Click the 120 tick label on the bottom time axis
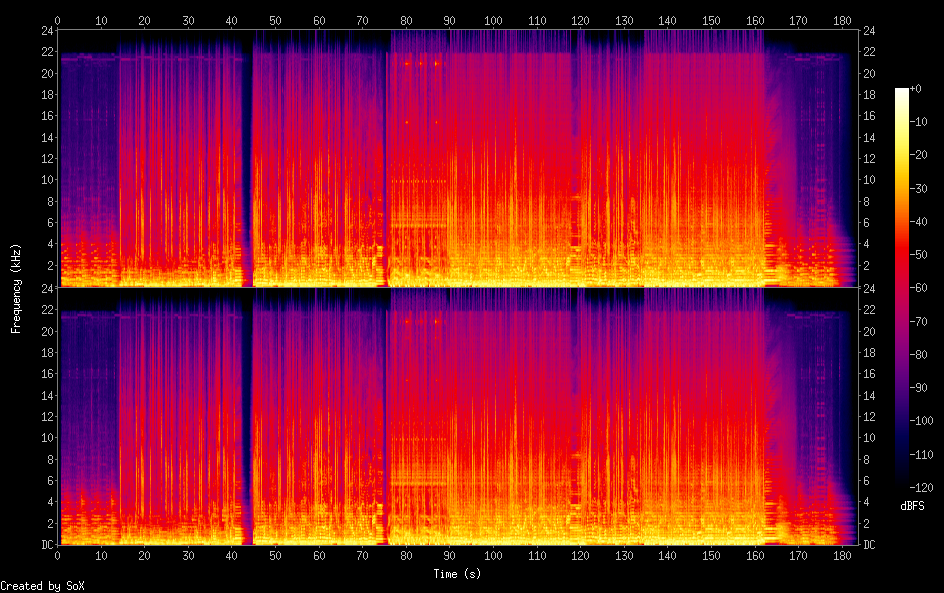Image resolution: width=944 pixels, height=593 pixels. pos(580,556)
